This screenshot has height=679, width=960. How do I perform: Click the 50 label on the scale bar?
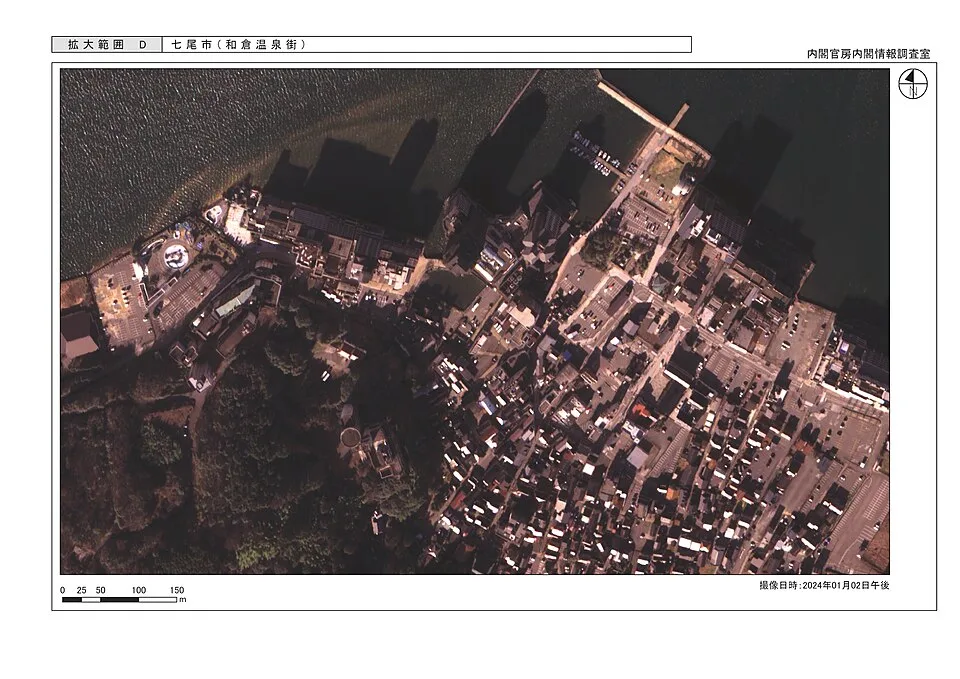coord(100,590)
